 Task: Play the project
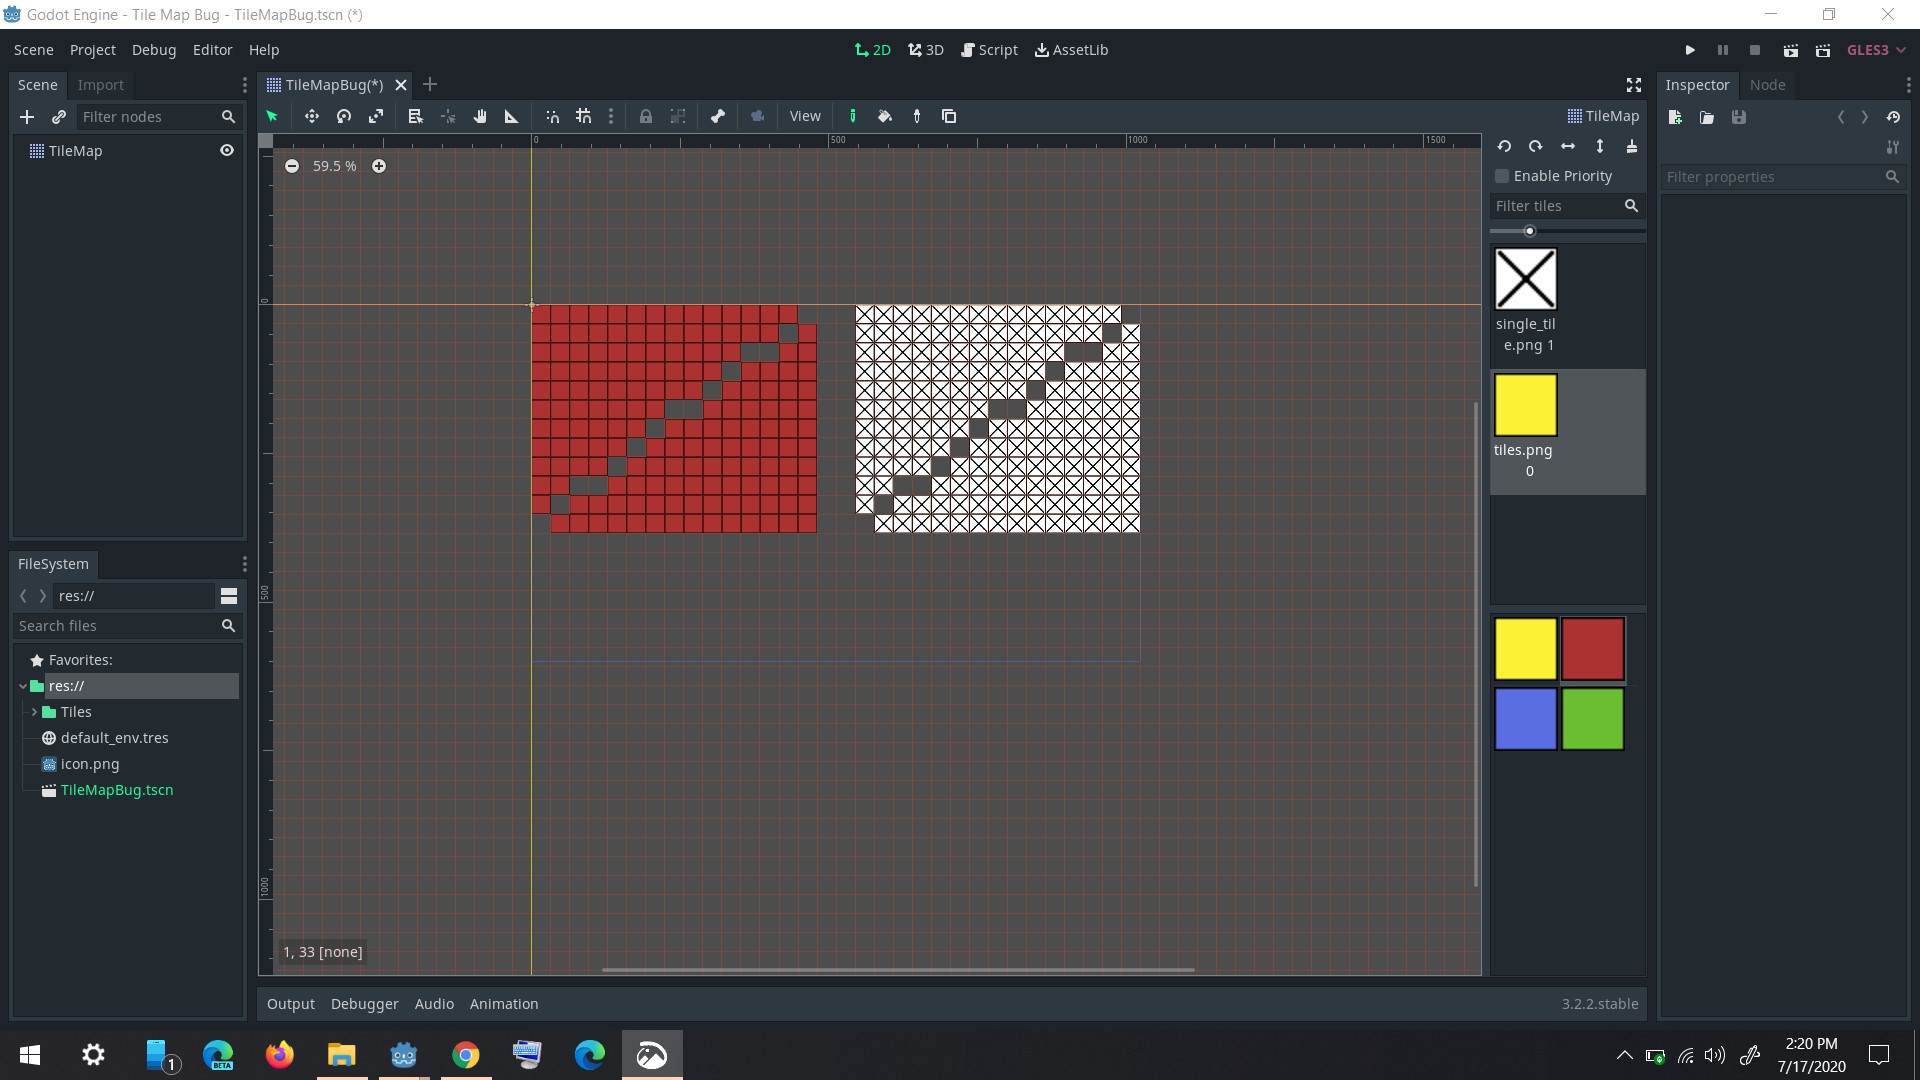tap(1690, 50)
